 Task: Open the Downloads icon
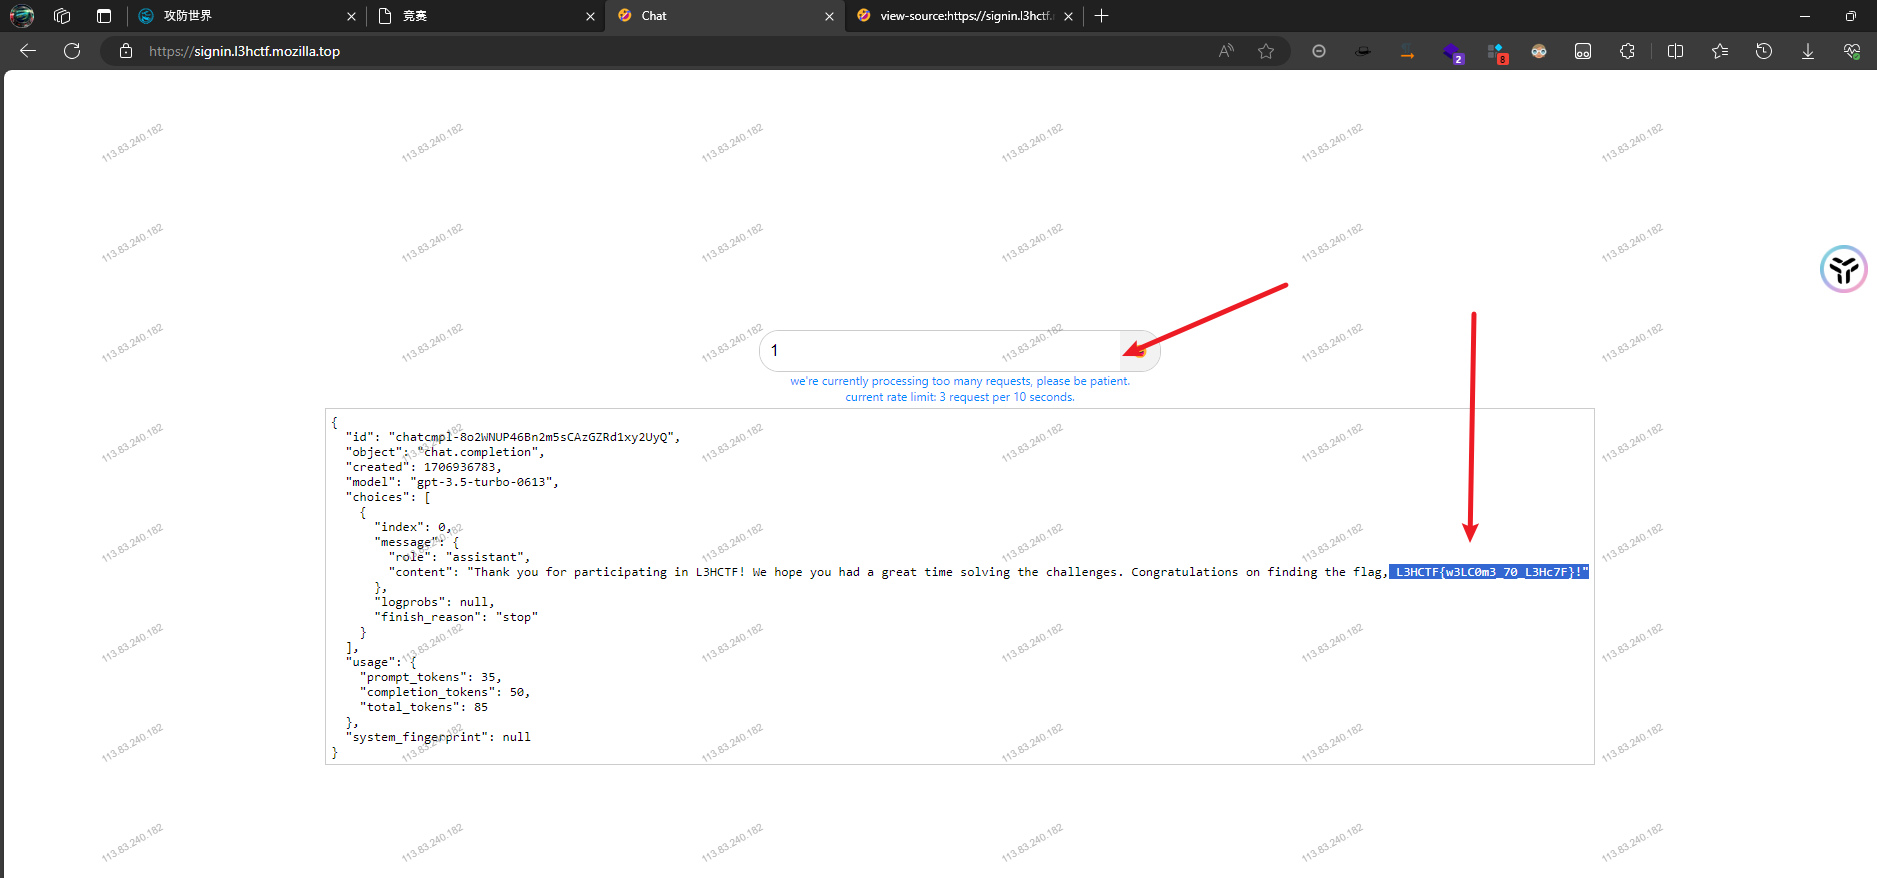1808,51
